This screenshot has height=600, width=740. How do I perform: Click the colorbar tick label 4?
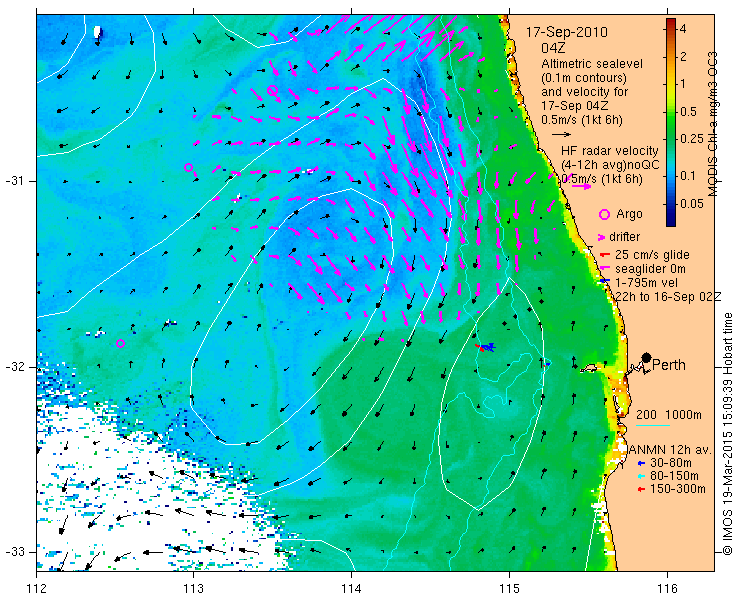click(x=683, y=29)
